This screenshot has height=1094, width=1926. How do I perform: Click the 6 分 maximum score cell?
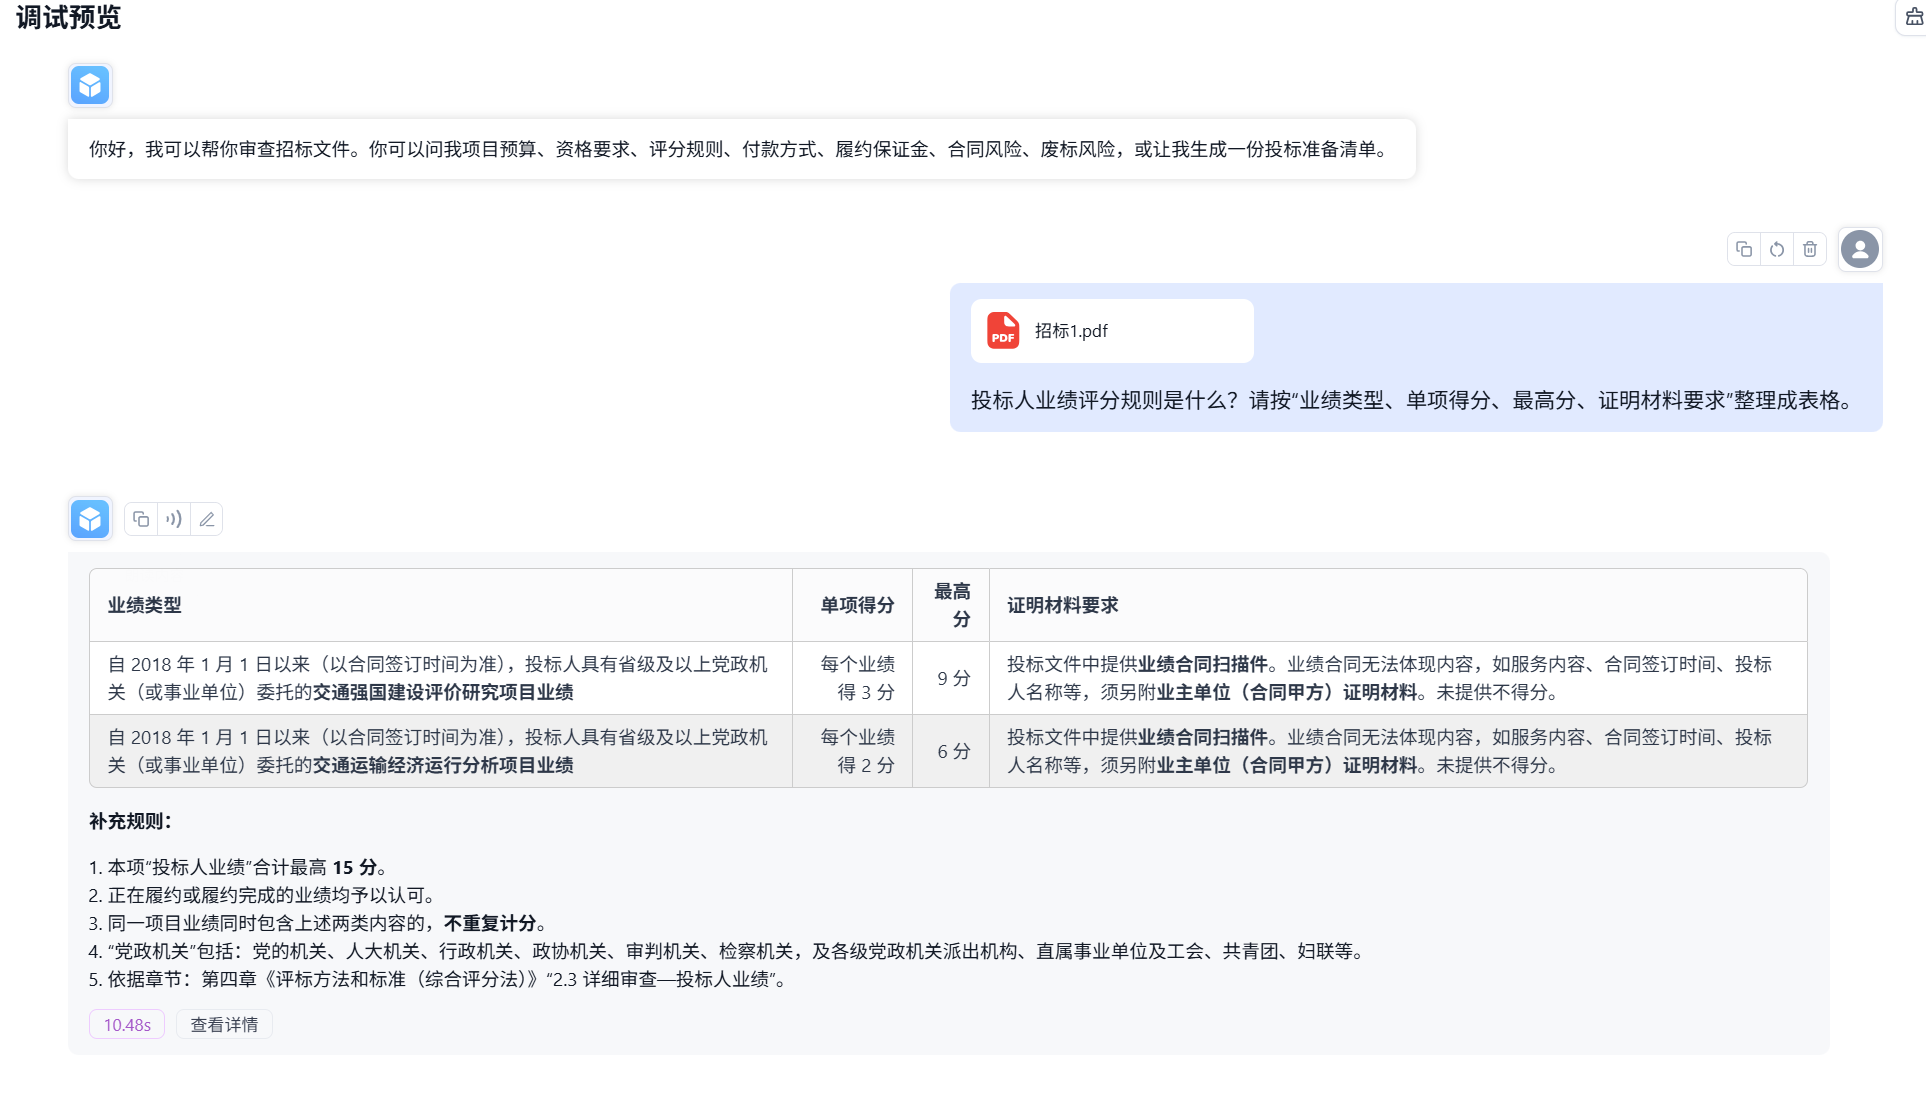click(951, 751)
